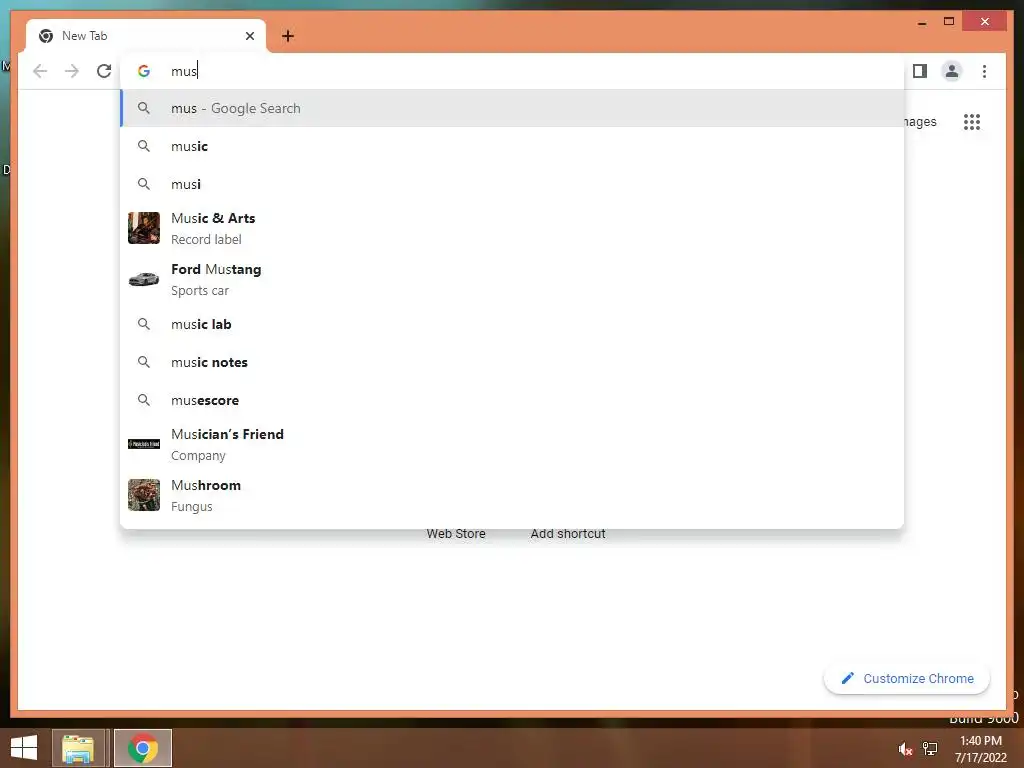Maximize the Chrome window

(x=949, y=22)
